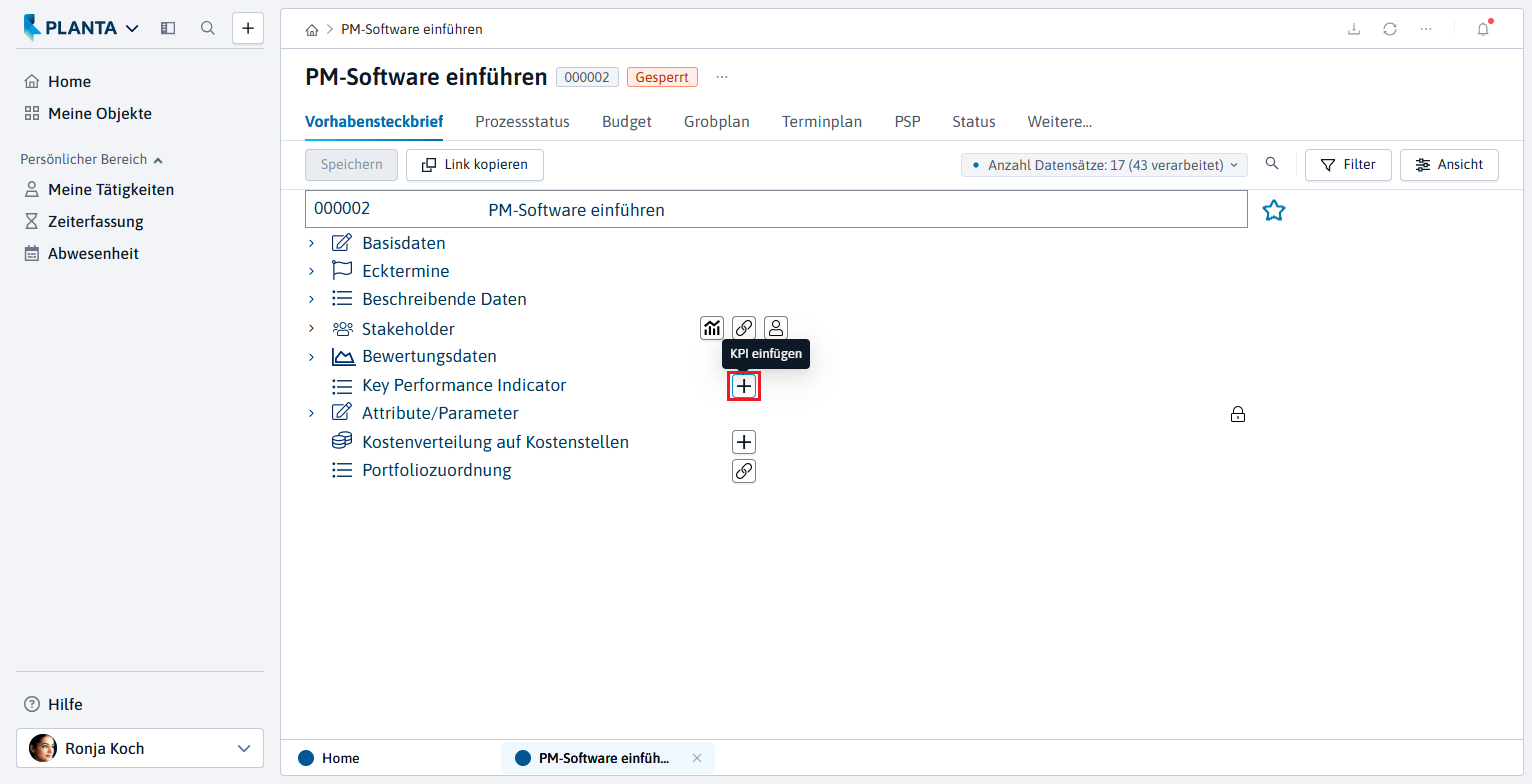1532x784 pixels.
Task: Open the three-dot menu beside the Gesperrt badge
Action: pyautogui.click(x=722, y=77)
